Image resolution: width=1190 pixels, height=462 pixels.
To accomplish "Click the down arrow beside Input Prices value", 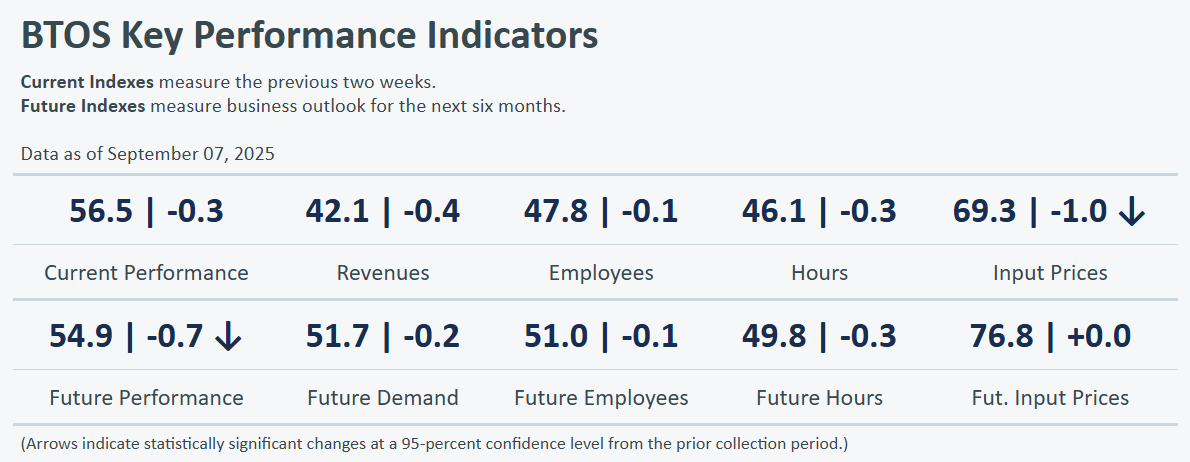I will [x=1131, y=212].
